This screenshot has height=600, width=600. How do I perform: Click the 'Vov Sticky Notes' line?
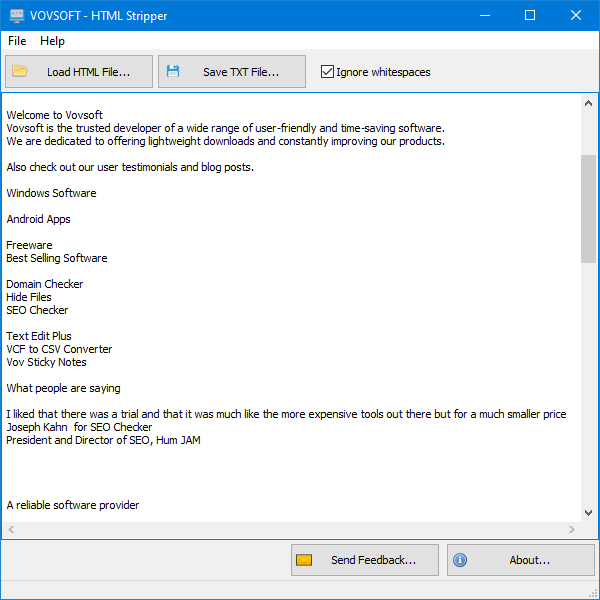click(46, 362)
